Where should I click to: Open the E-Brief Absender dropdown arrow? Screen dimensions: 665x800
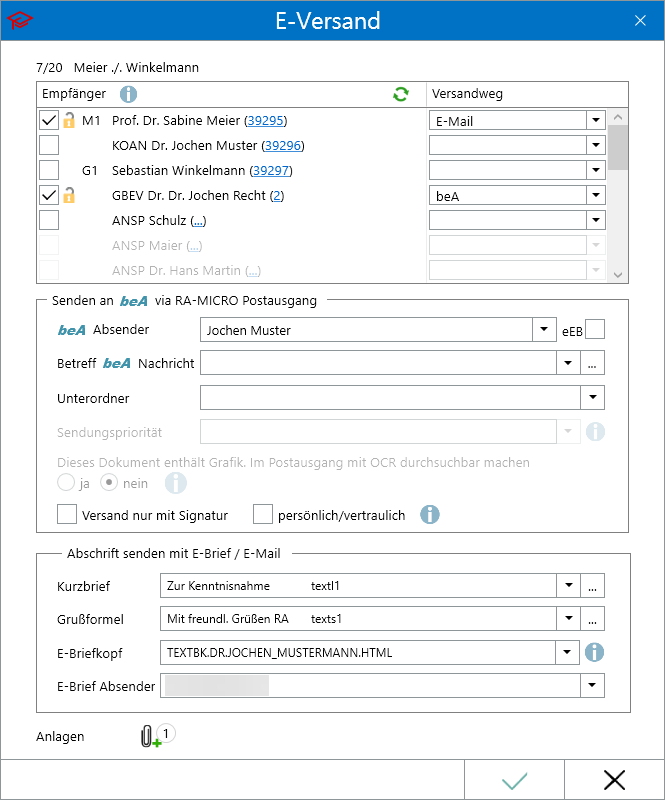(x=592, y=686)
